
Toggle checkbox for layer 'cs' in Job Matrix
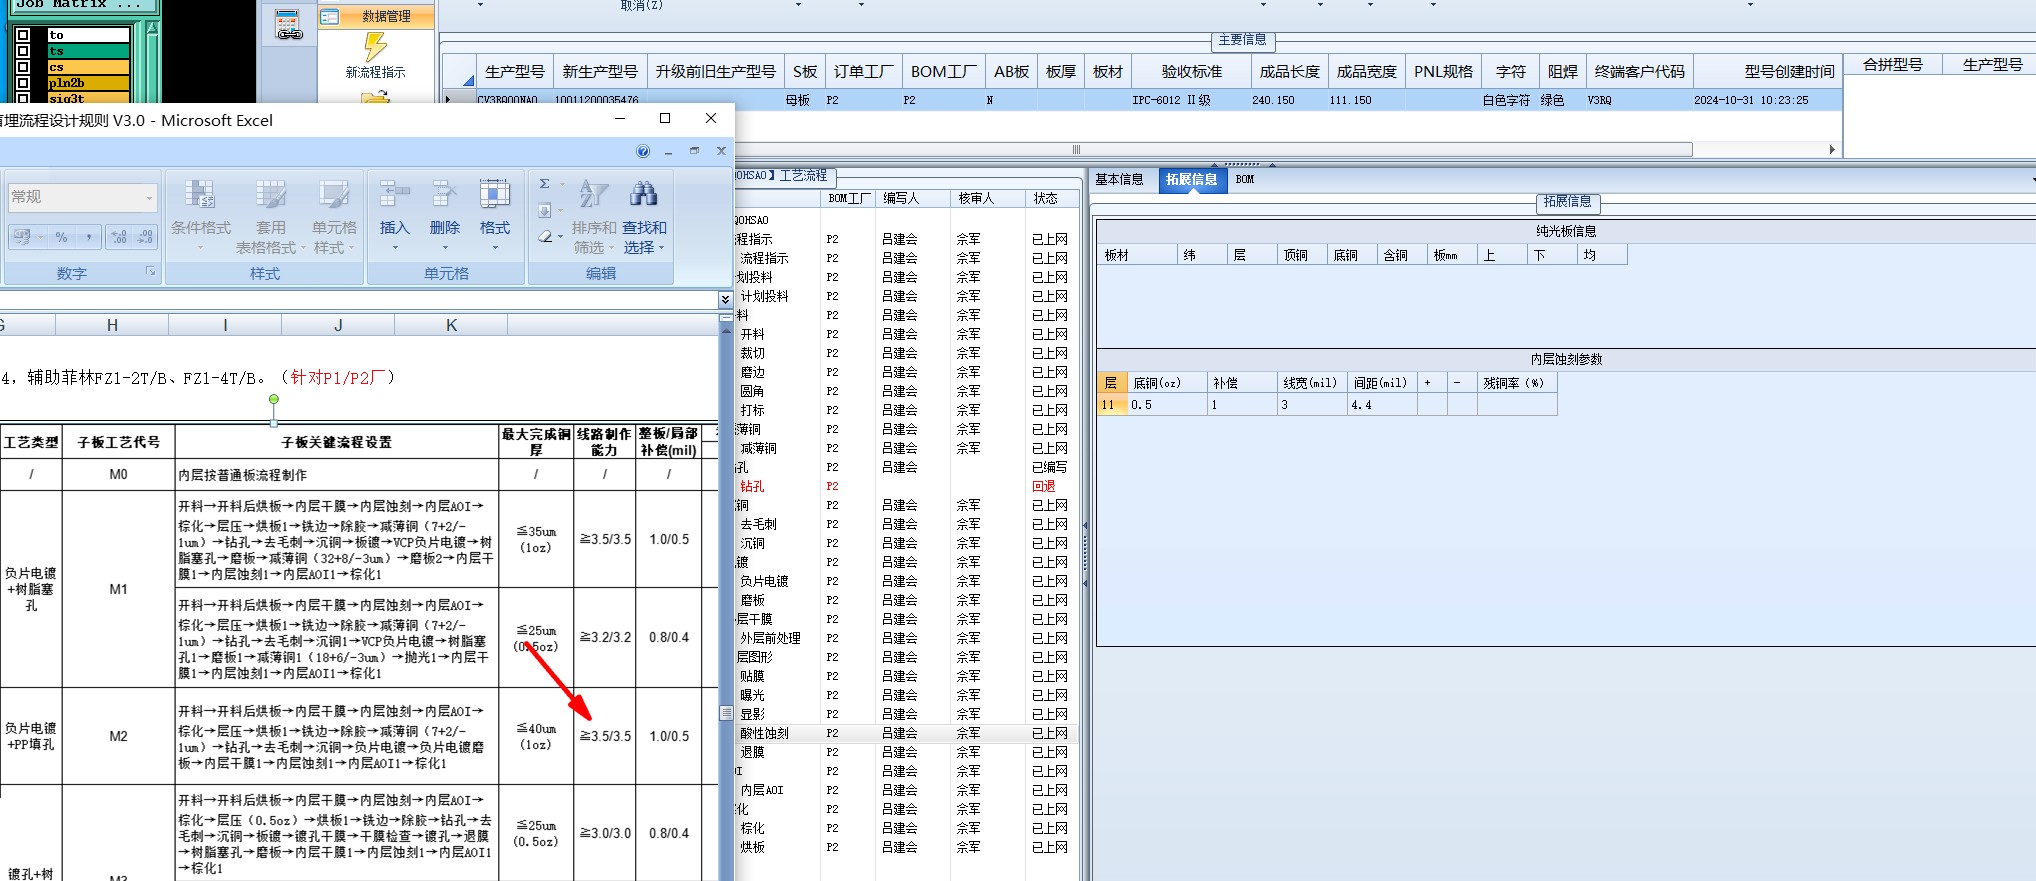coord(23,67)
